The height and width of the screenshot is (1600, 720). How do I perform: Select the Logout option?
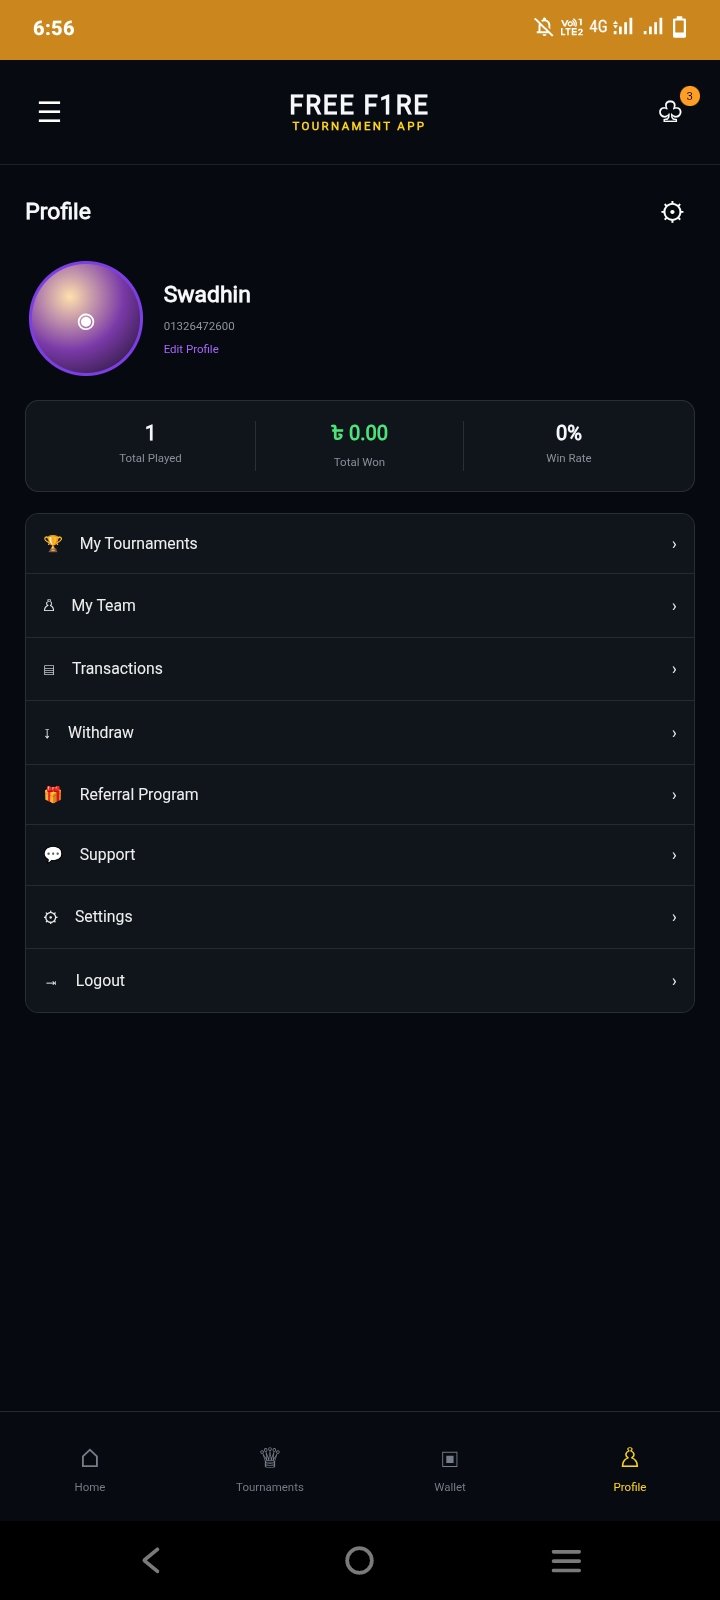point(360,981)
